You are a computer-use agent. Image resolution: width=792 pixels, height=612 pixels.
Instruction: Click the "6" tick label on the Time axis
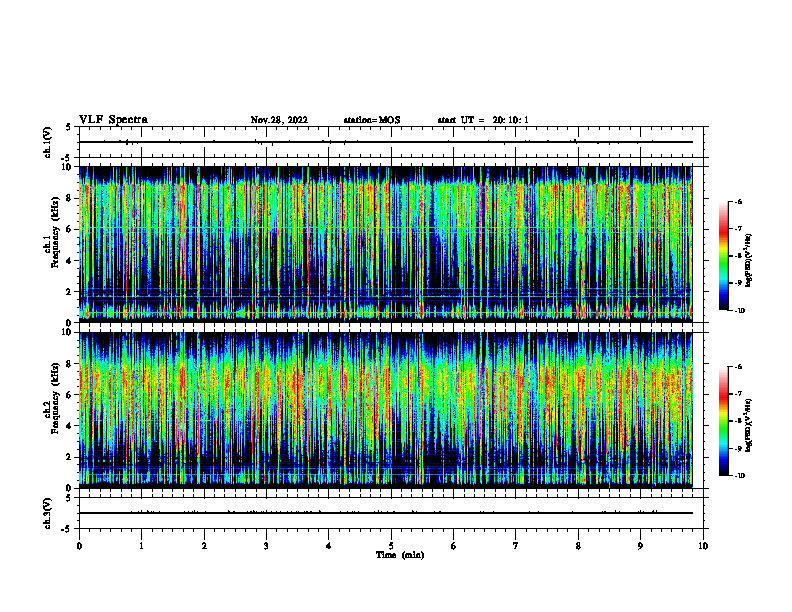tap(454, 546)
